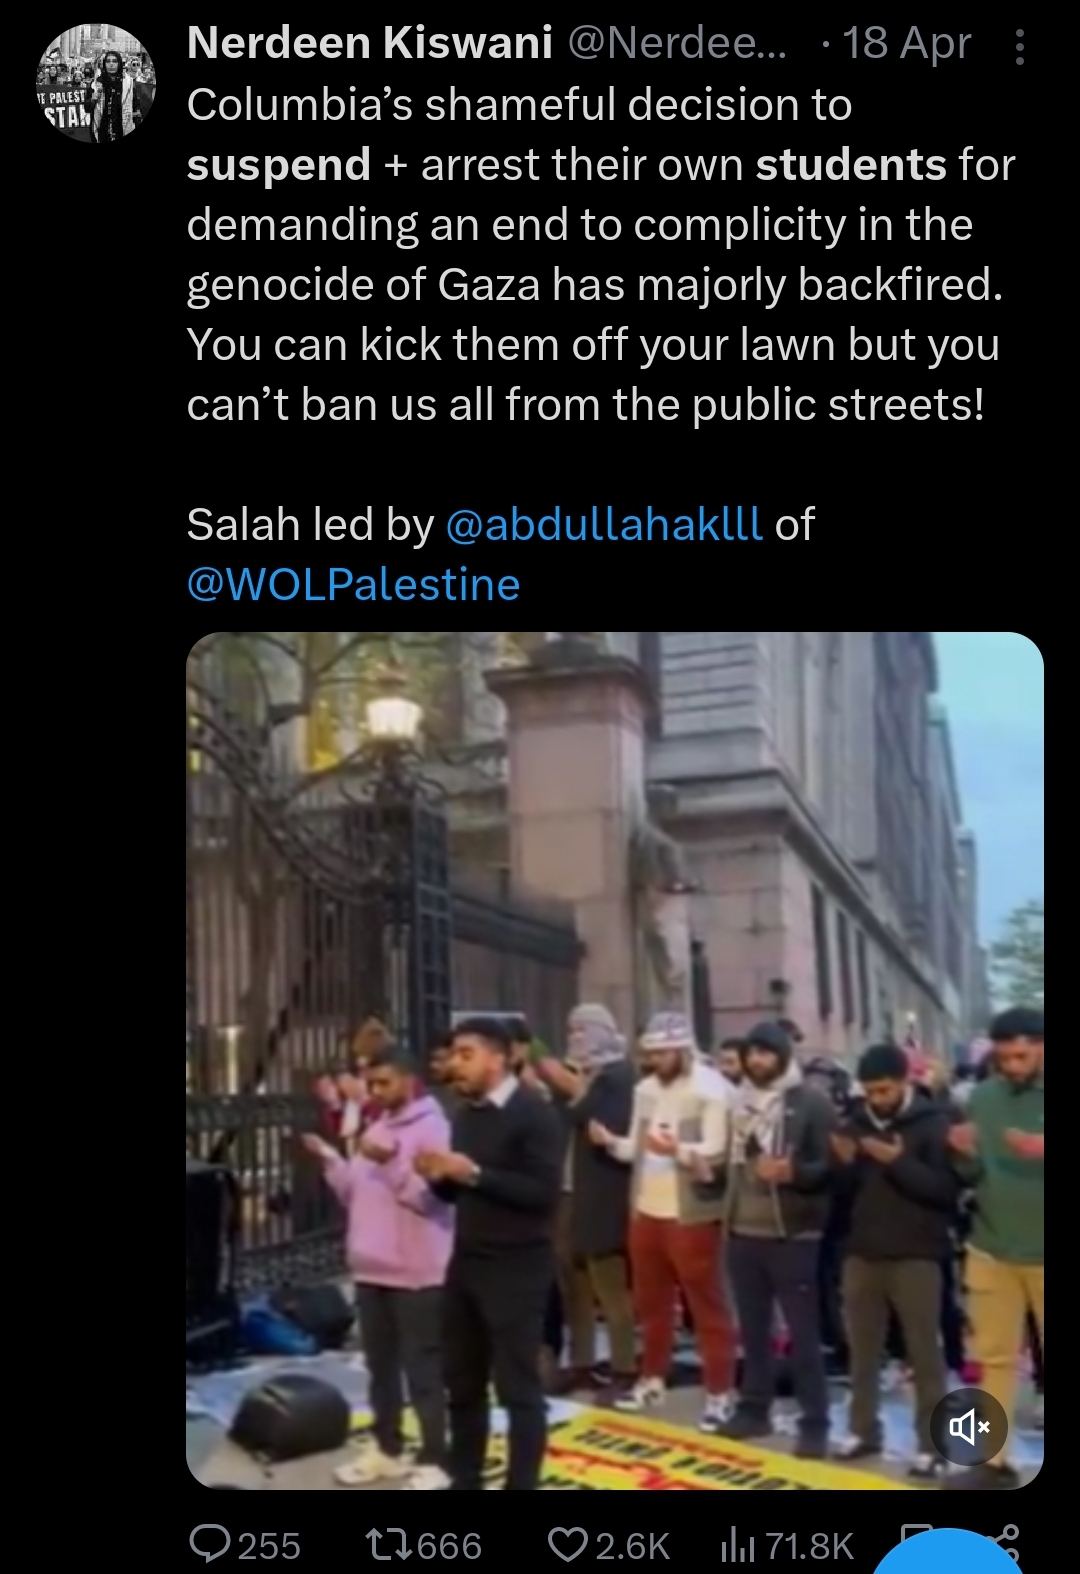Tap the 71.8K views count

pyautogui.click(x=810, y=1546)
